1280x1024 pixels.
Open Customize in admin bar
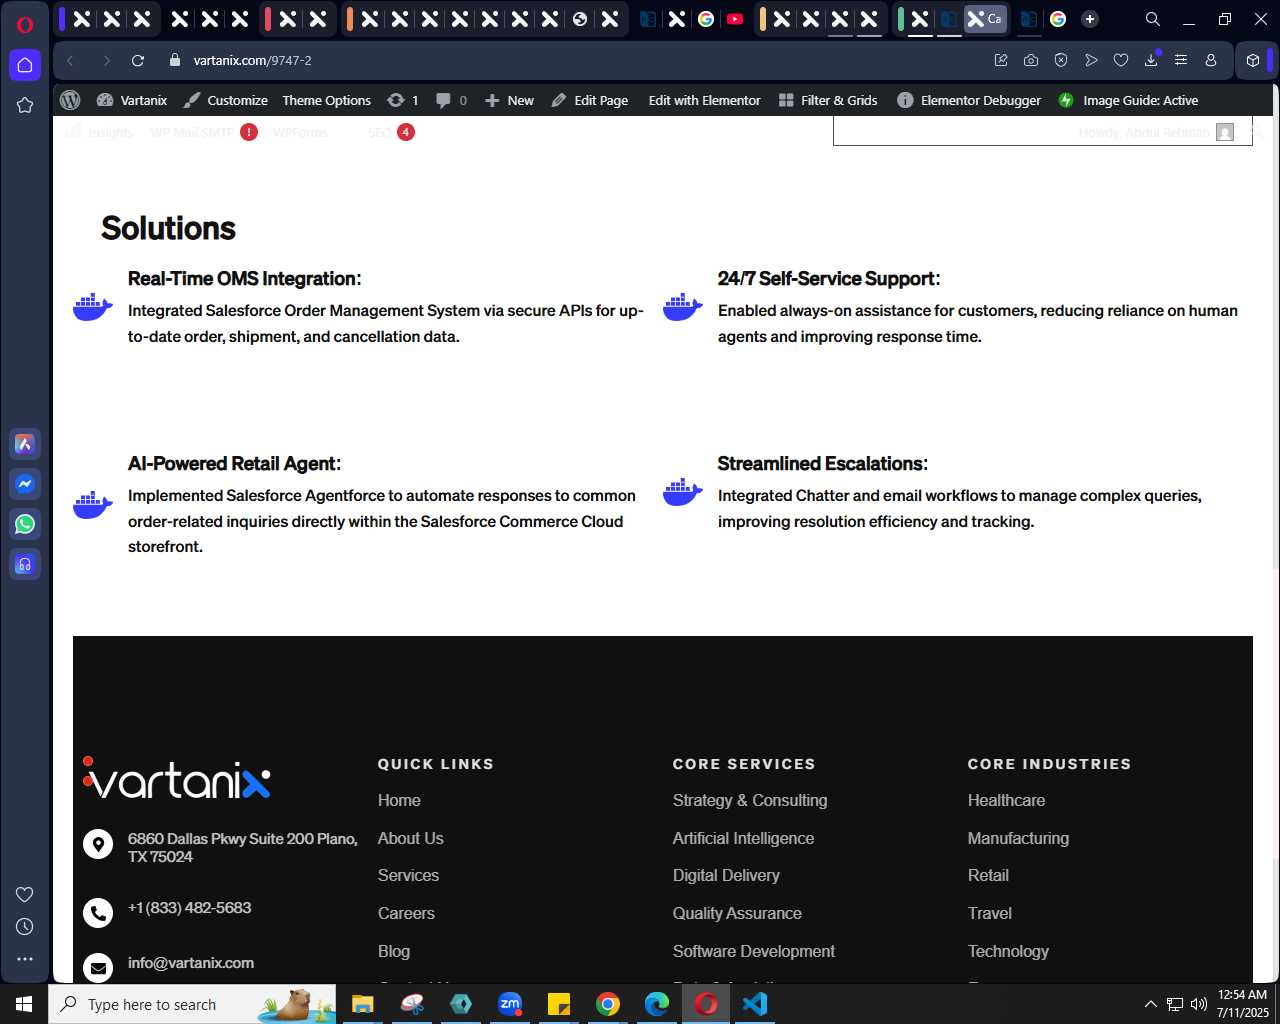(226, 100)
